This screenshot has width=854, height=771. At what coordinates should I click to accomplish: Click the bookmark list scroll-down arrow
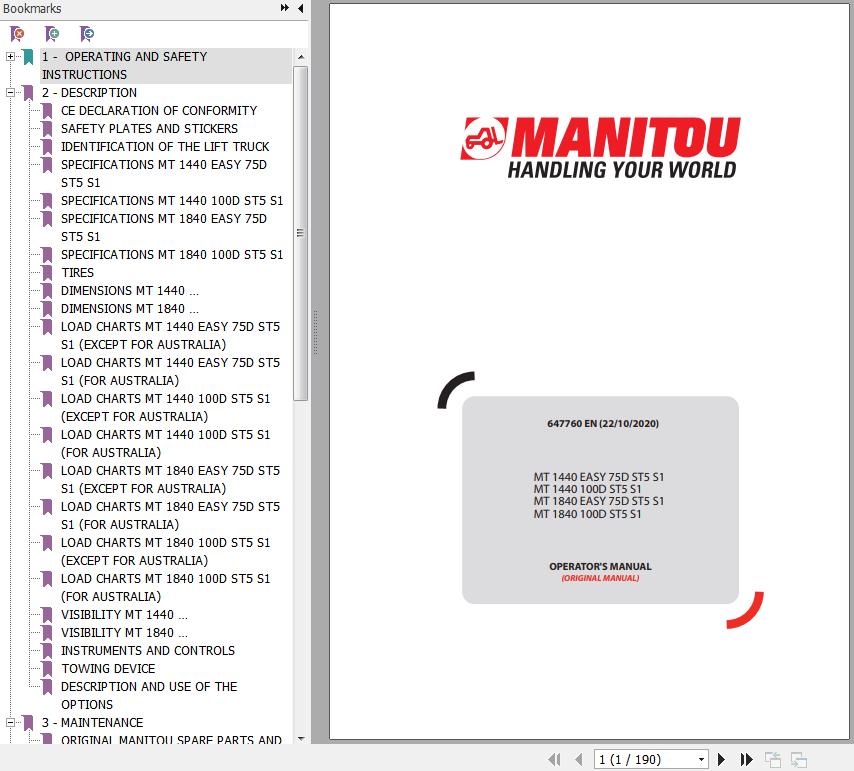point(301,739)
